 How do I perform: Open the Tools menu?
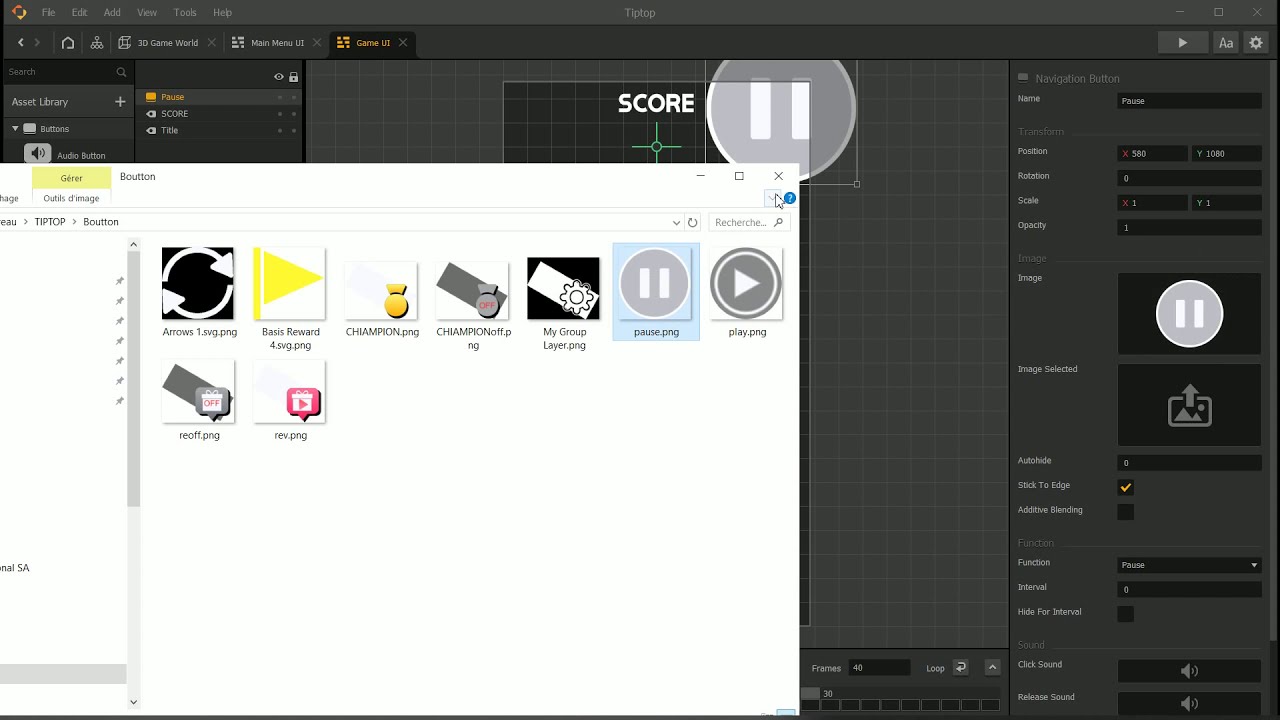pos(185,13)
